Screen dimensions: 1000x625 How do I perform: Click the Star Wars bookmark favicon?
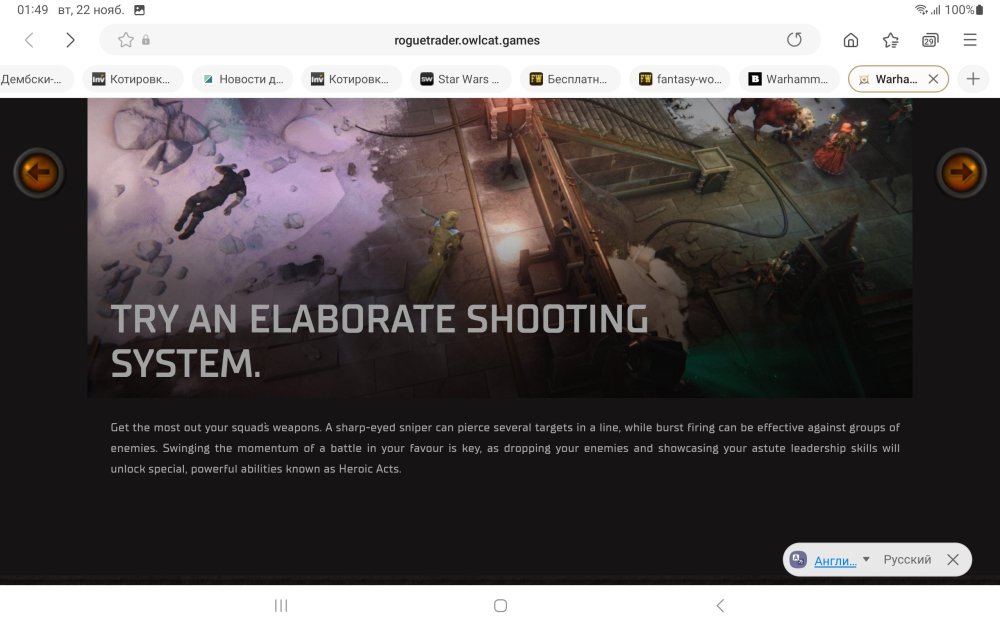click(428, 78)
